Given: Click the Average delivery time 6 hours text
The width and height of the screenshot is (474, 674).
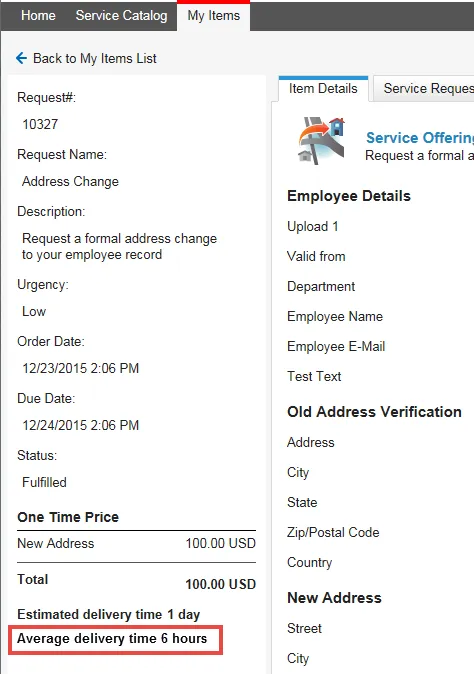Looking at the screenshot, I should pos(112,639).
